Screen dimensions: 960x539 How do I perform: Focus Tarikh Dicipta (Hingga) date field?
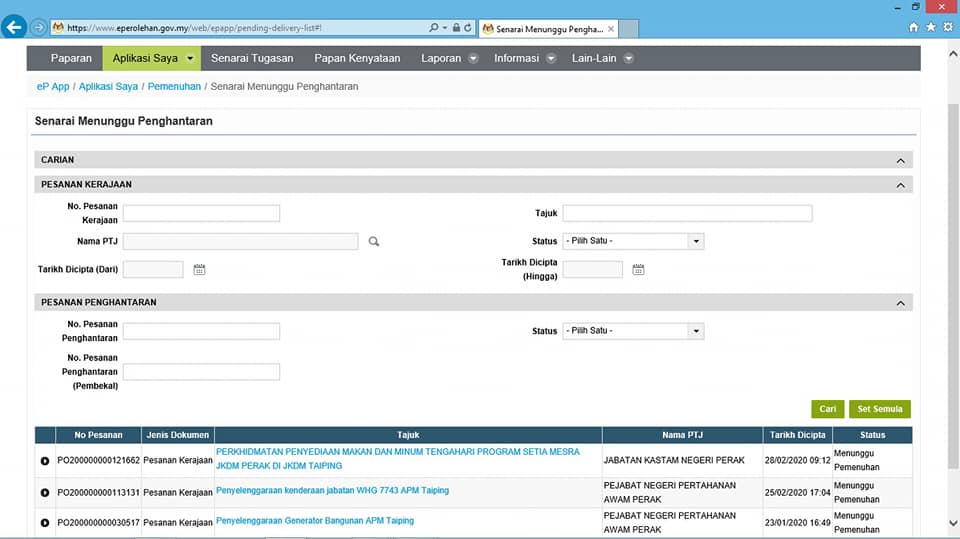coord(593,270)
